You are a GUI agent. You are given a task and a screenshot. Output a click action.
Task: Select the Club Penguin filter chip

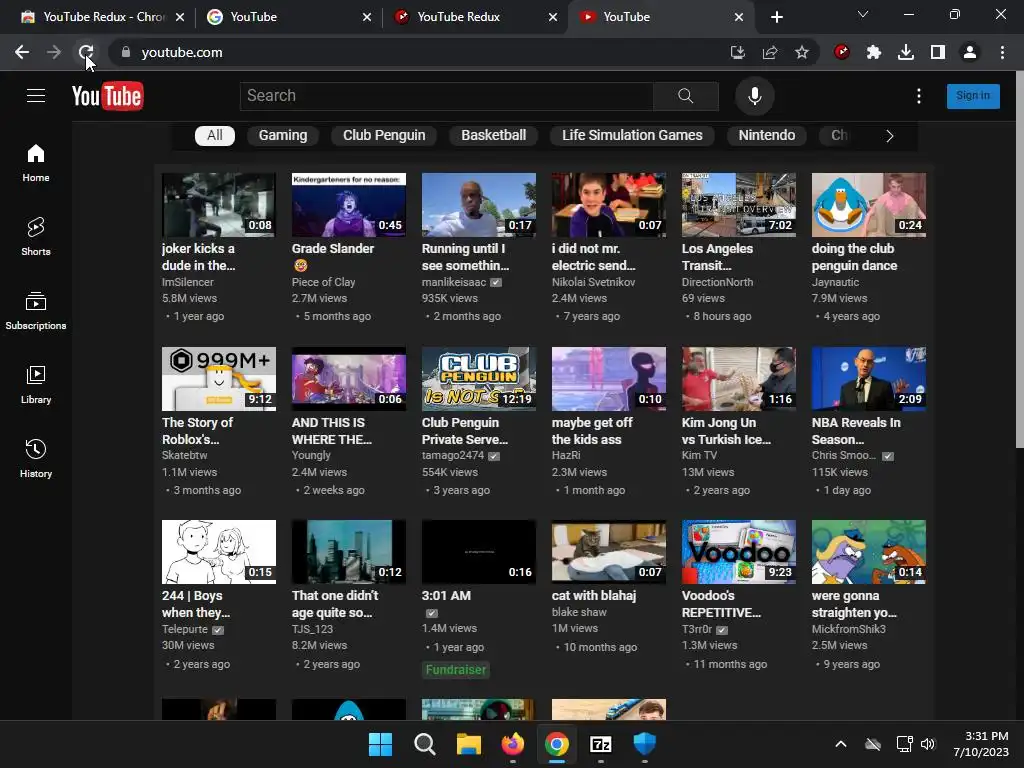(384, 135)
